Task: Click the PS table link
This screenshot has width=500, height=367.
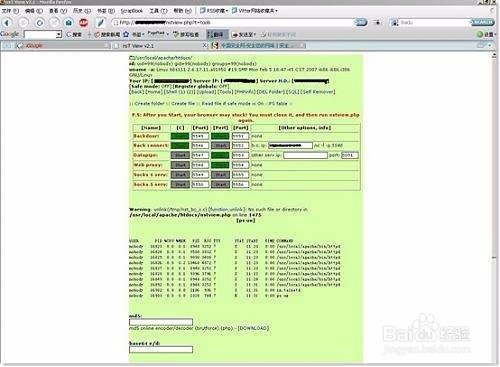Action: point(278,103)
